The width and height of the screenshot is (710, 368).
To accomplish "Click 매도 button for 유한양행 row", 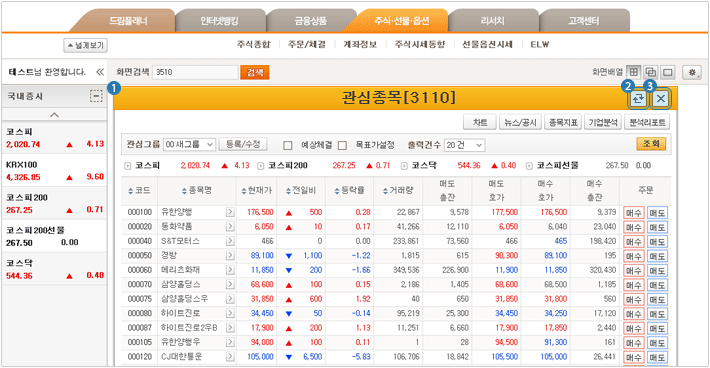I will point(657,213).
